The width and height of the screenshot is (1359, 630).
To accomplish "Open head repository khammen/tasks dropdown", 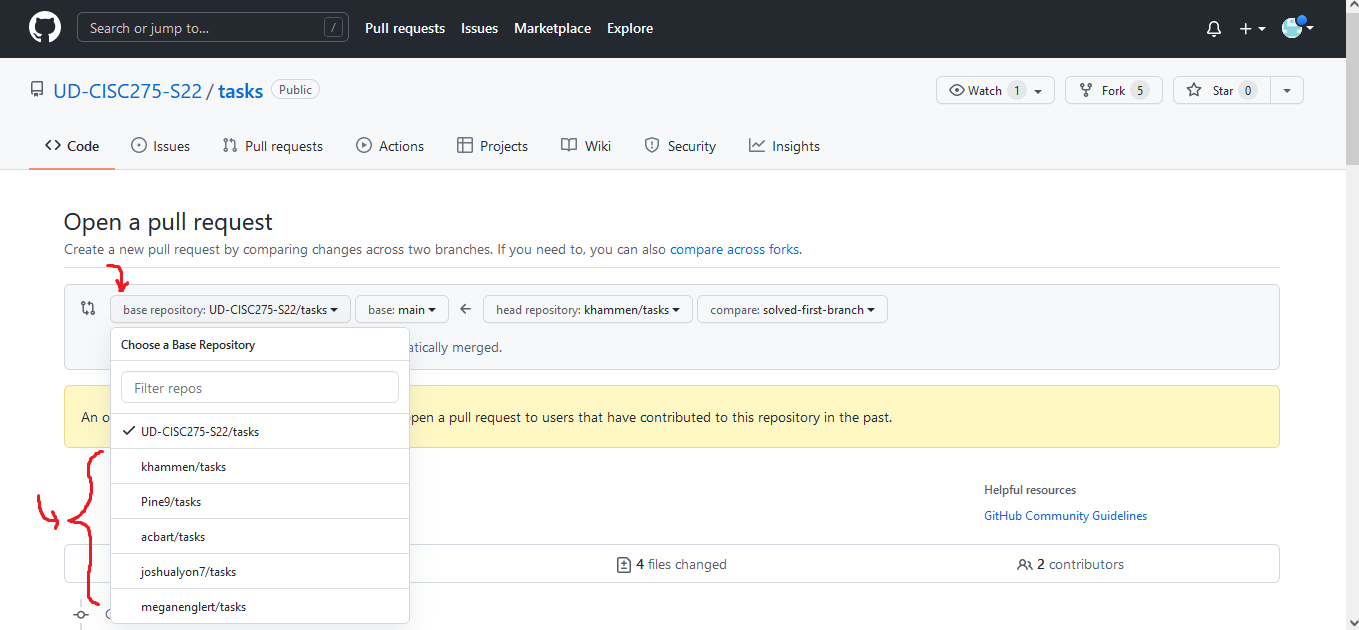I will coord(588,310).
